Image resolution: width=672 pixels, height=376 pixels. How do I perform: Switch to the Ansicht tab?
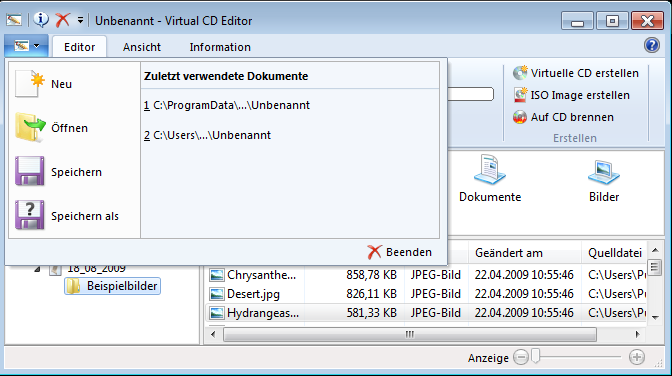click(142, 47)
